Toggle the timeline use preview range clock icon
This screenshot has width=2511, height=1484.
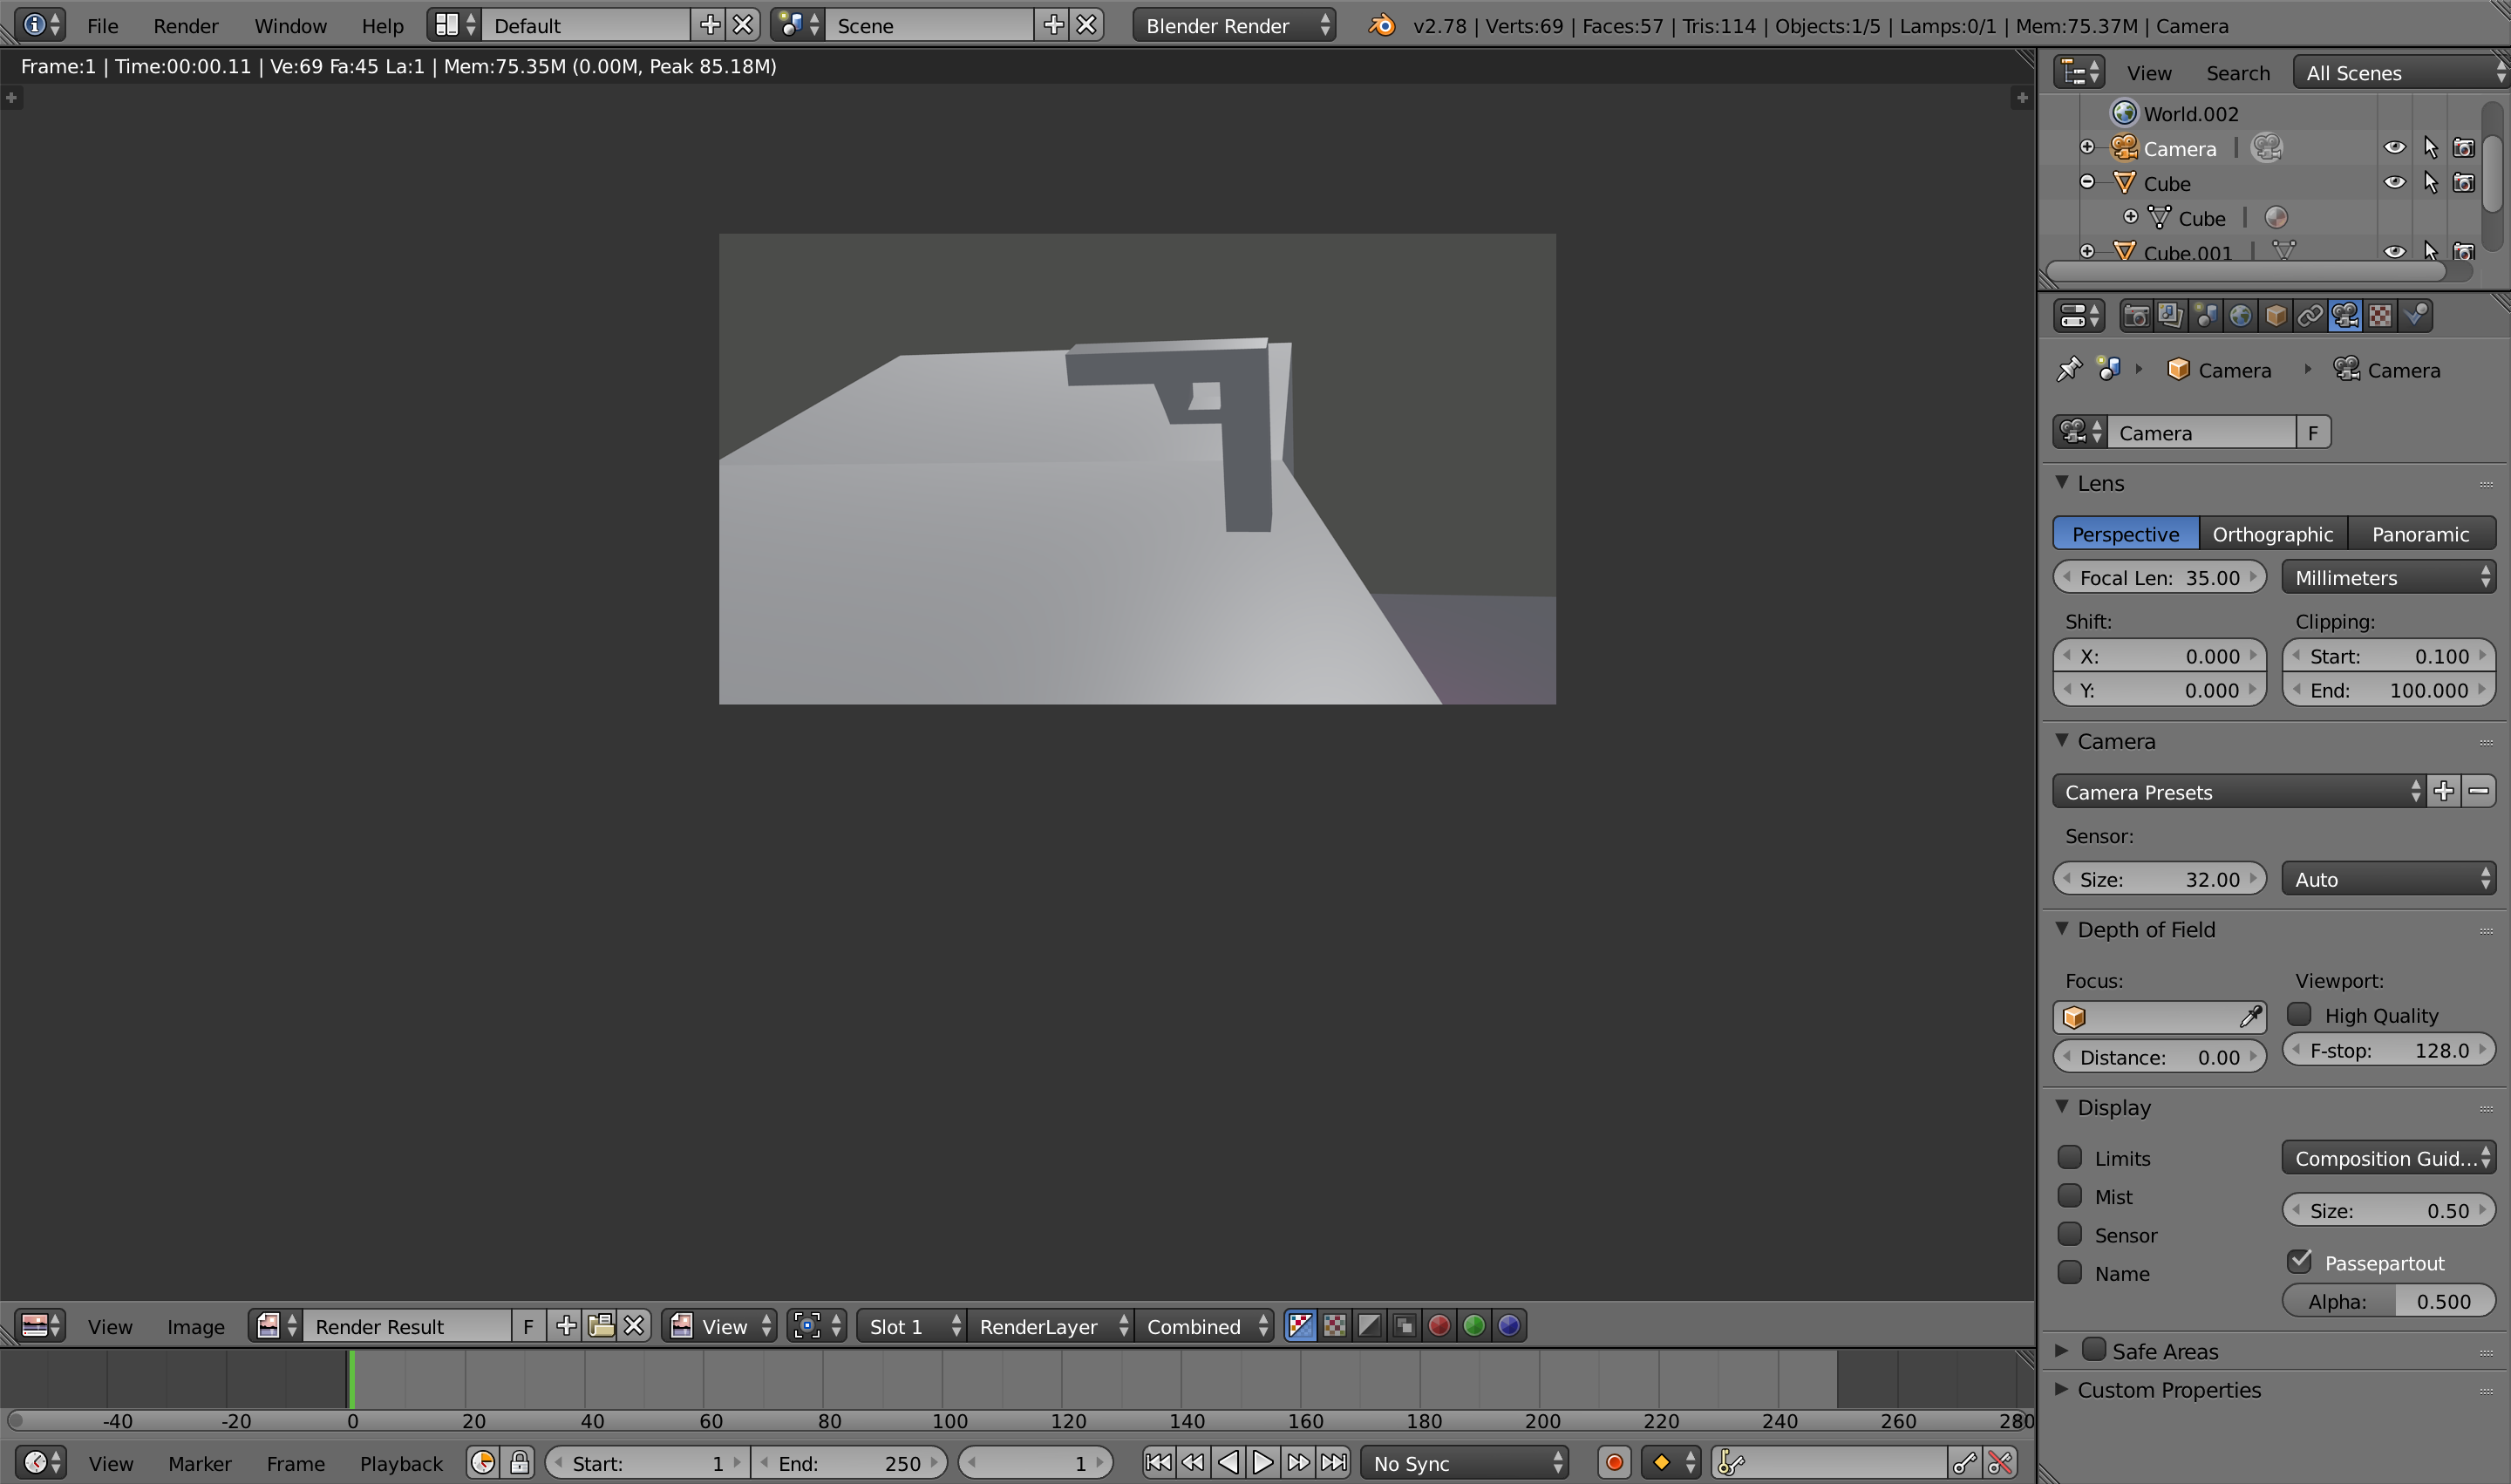[x=483, y=1463]
